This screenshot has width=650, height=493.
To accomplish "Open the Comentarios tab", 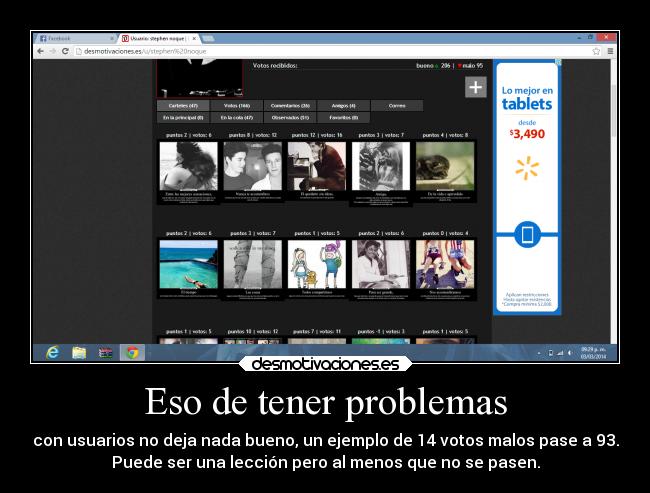I will pyautogui.click(x=290, y=106).
